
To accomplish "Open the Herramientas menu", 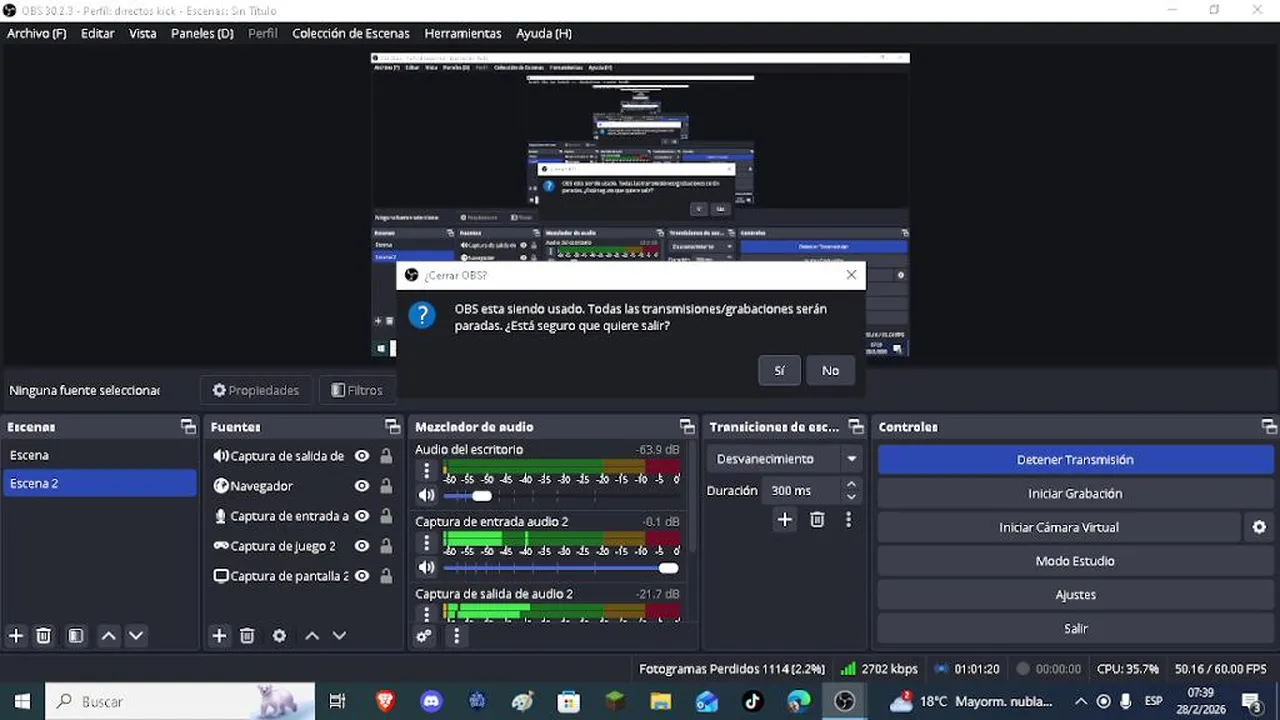I will point(463,33).
